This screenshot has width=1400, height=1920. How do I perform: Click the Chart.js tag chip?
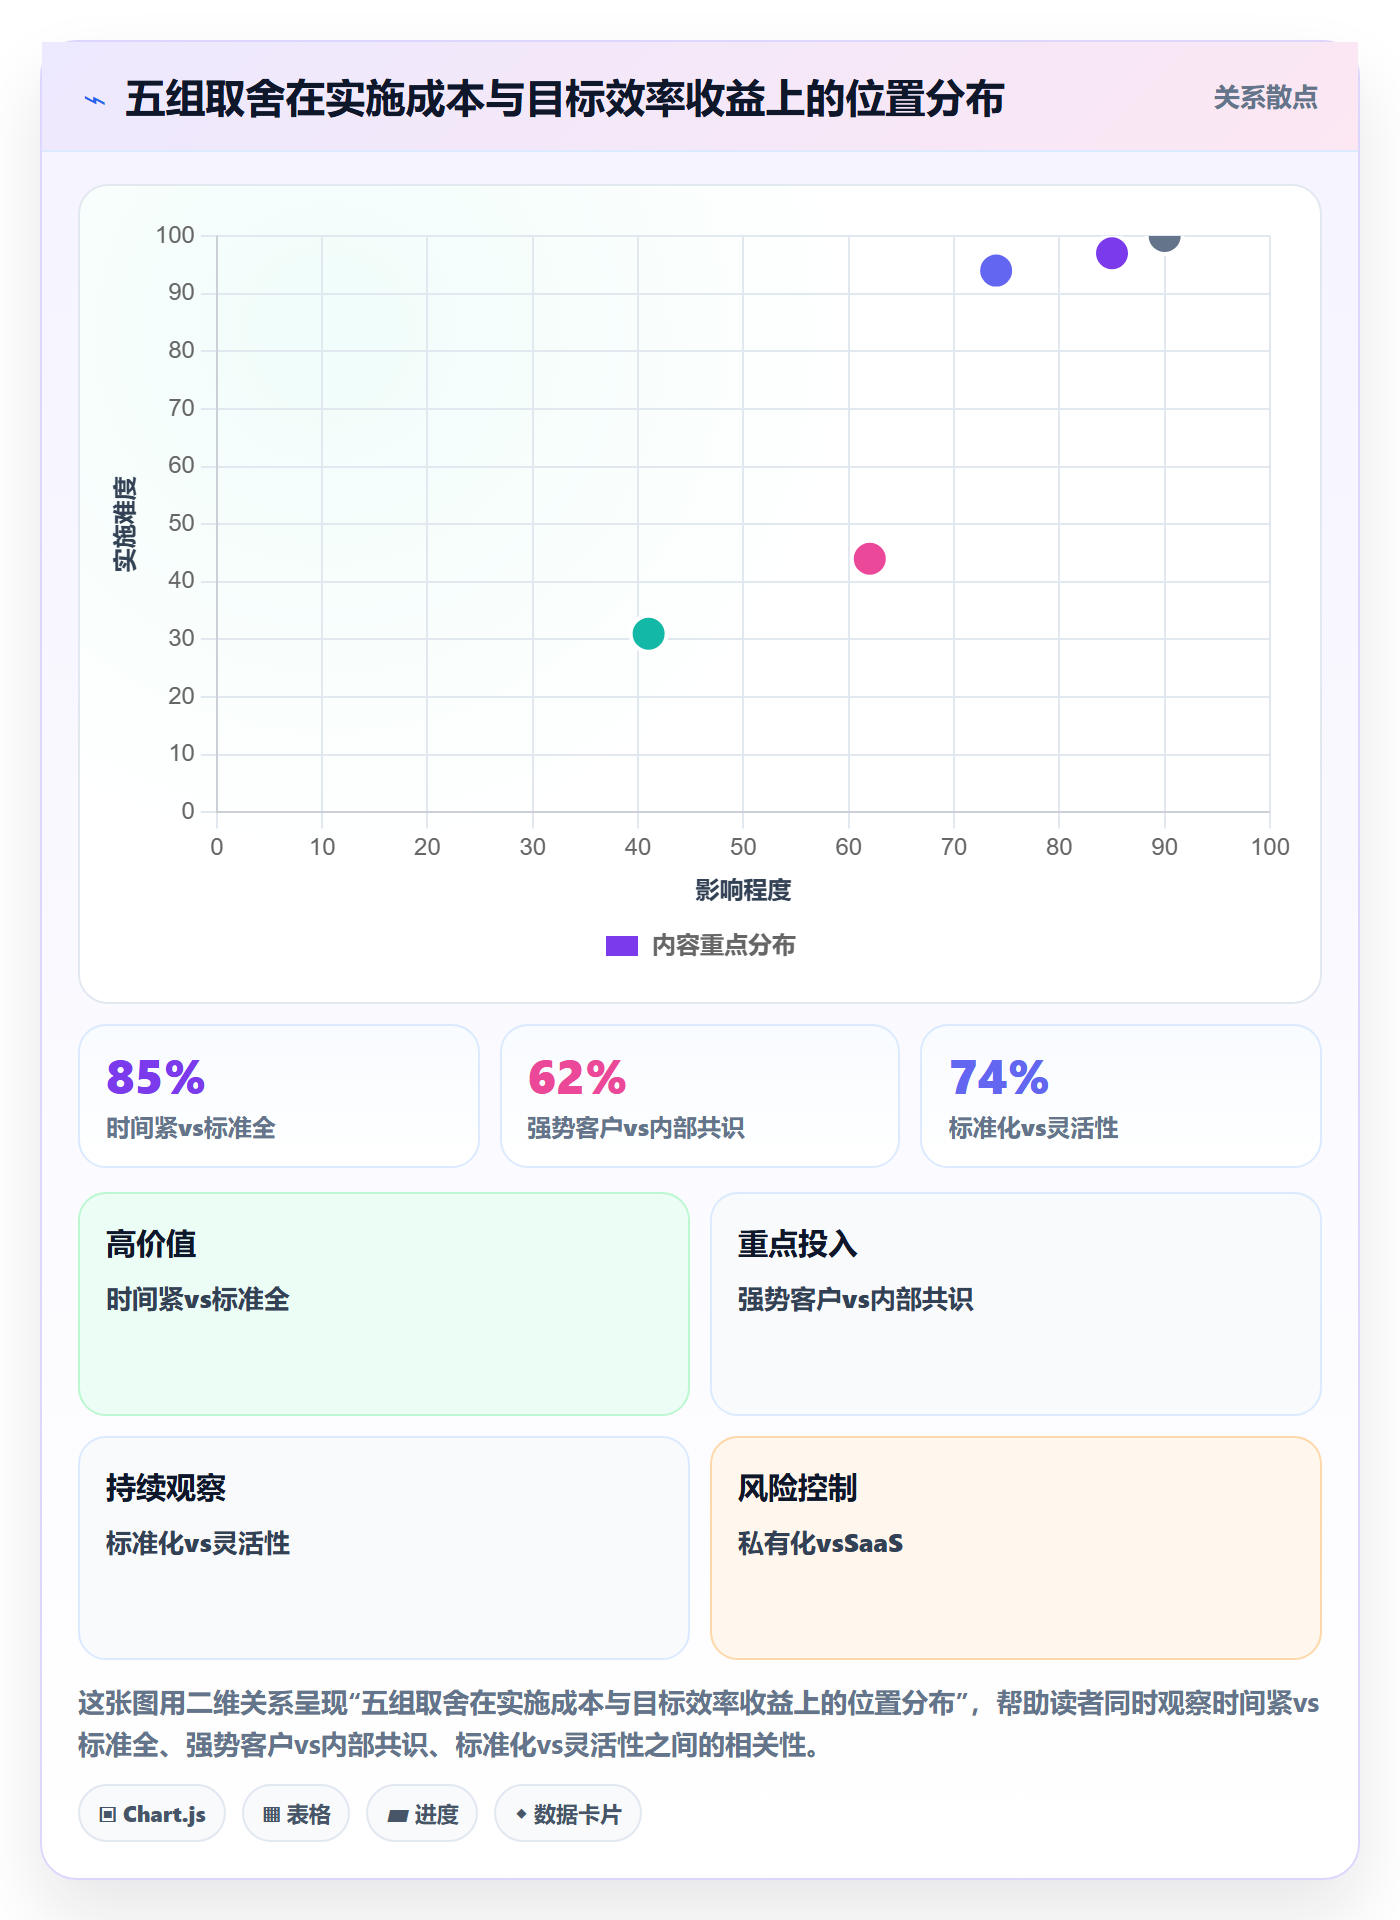coord(152,1814)
